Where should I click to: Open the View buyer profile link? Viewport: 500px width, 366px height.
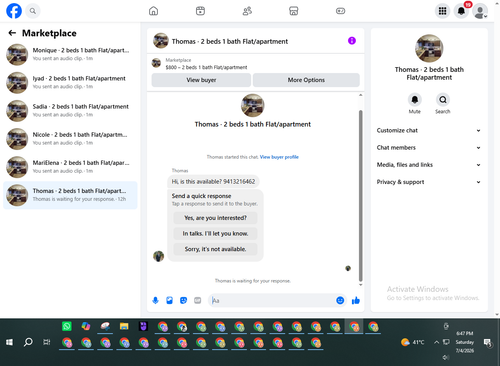[x=279, y=157]
